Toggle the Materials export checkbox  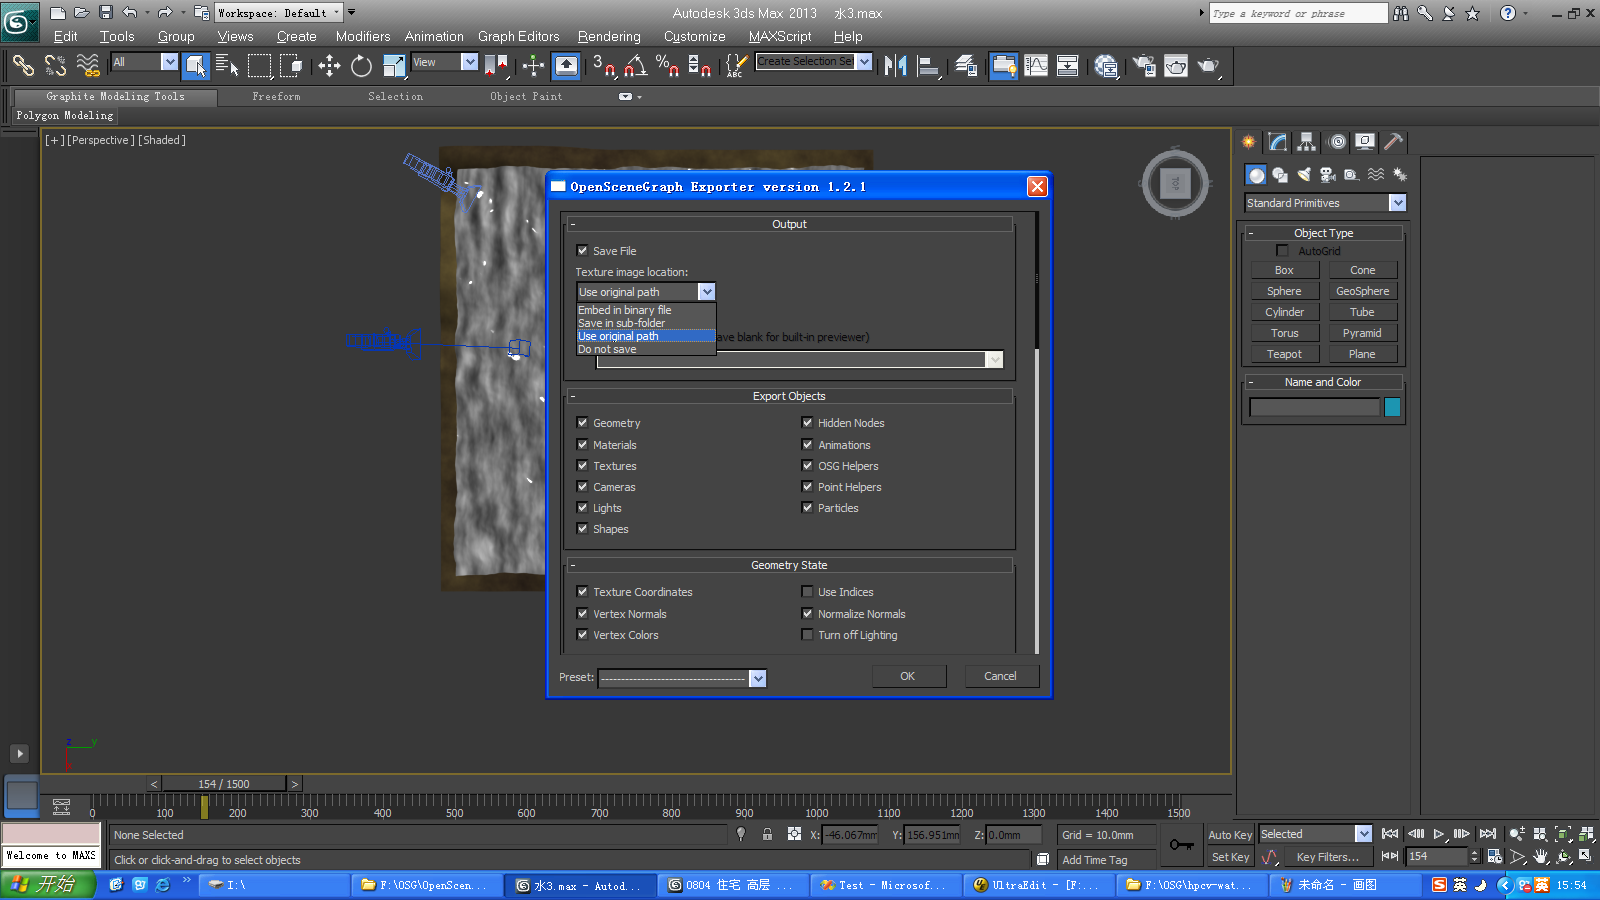pyautogui.click(x=582, y=444)
